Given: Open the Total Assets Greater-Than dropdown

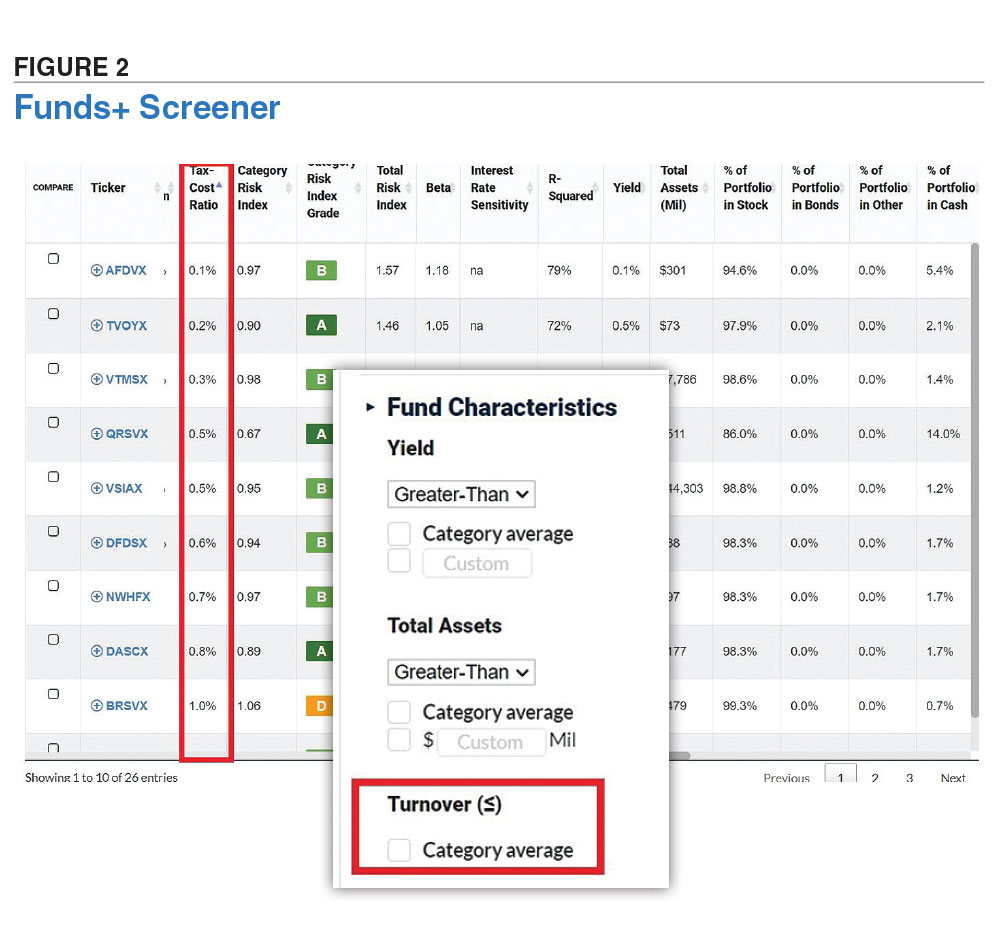Looking at the screenshot, I should point(461,672).
